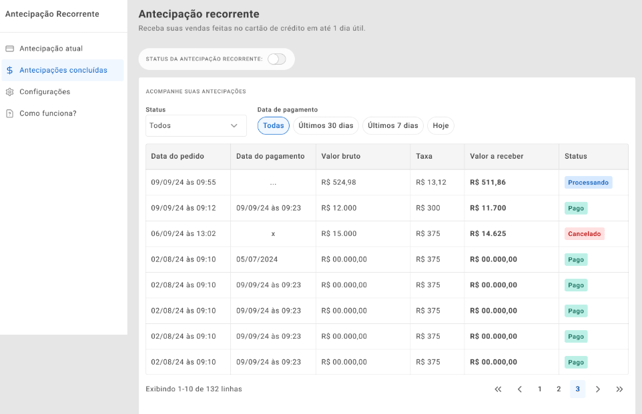Go to page 1 of results

pos(540,389)
